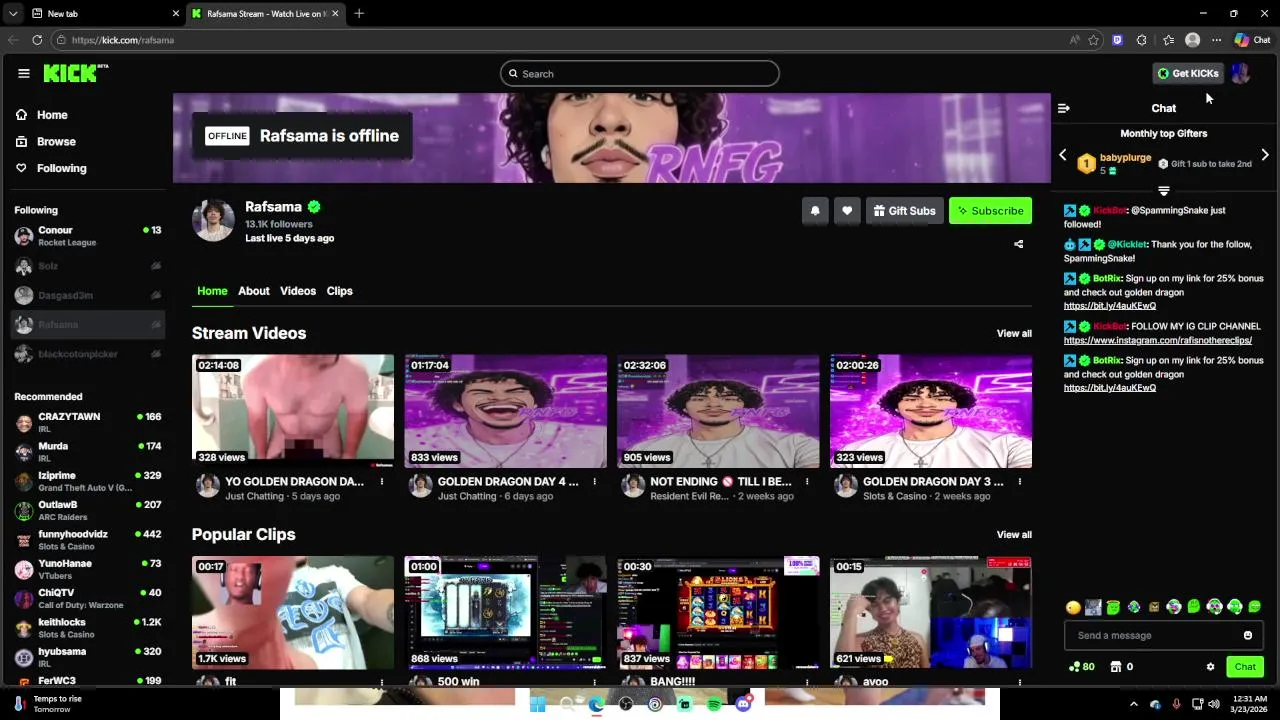Click the KICK logo
Image resolution: width=1280 pixels, height=720 pixels.
pos(75,73)
